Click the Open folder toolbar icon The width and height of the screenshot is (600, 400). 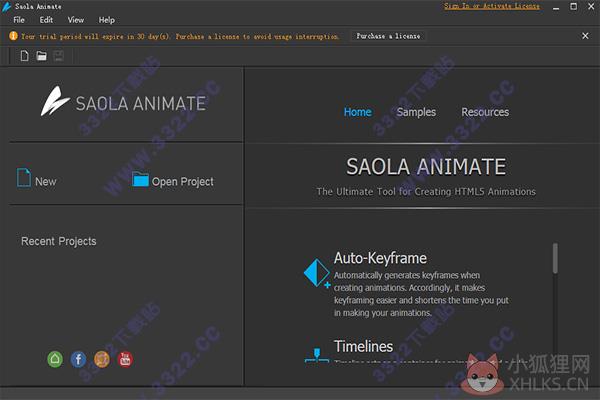coord(41,56)
